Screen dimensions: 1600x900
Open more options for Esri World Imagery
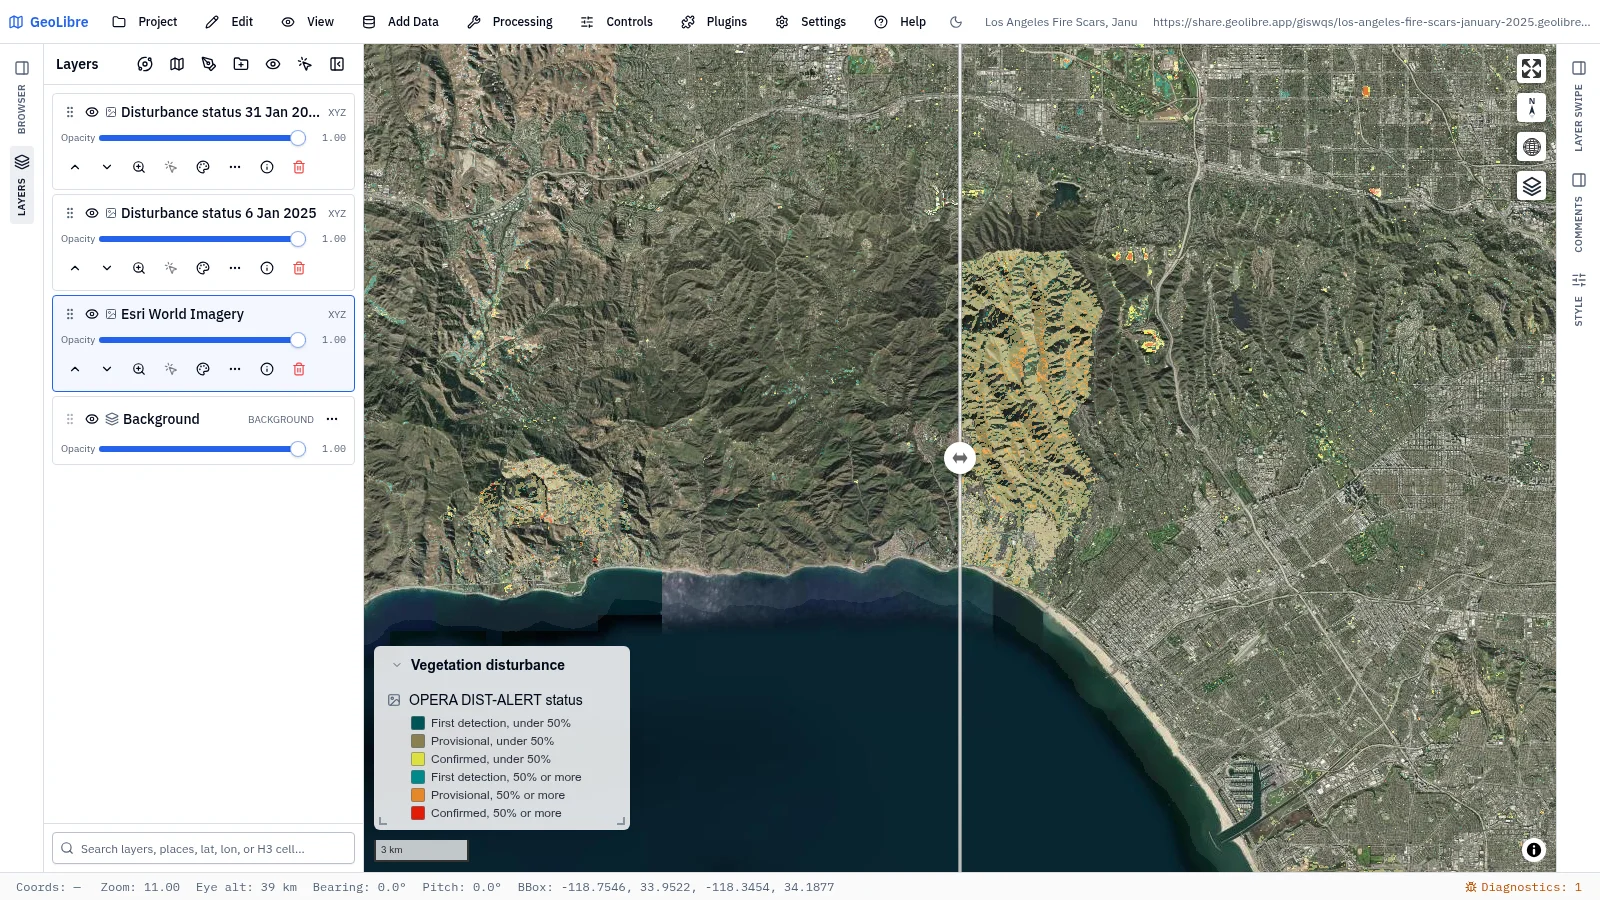pos(235,369)
